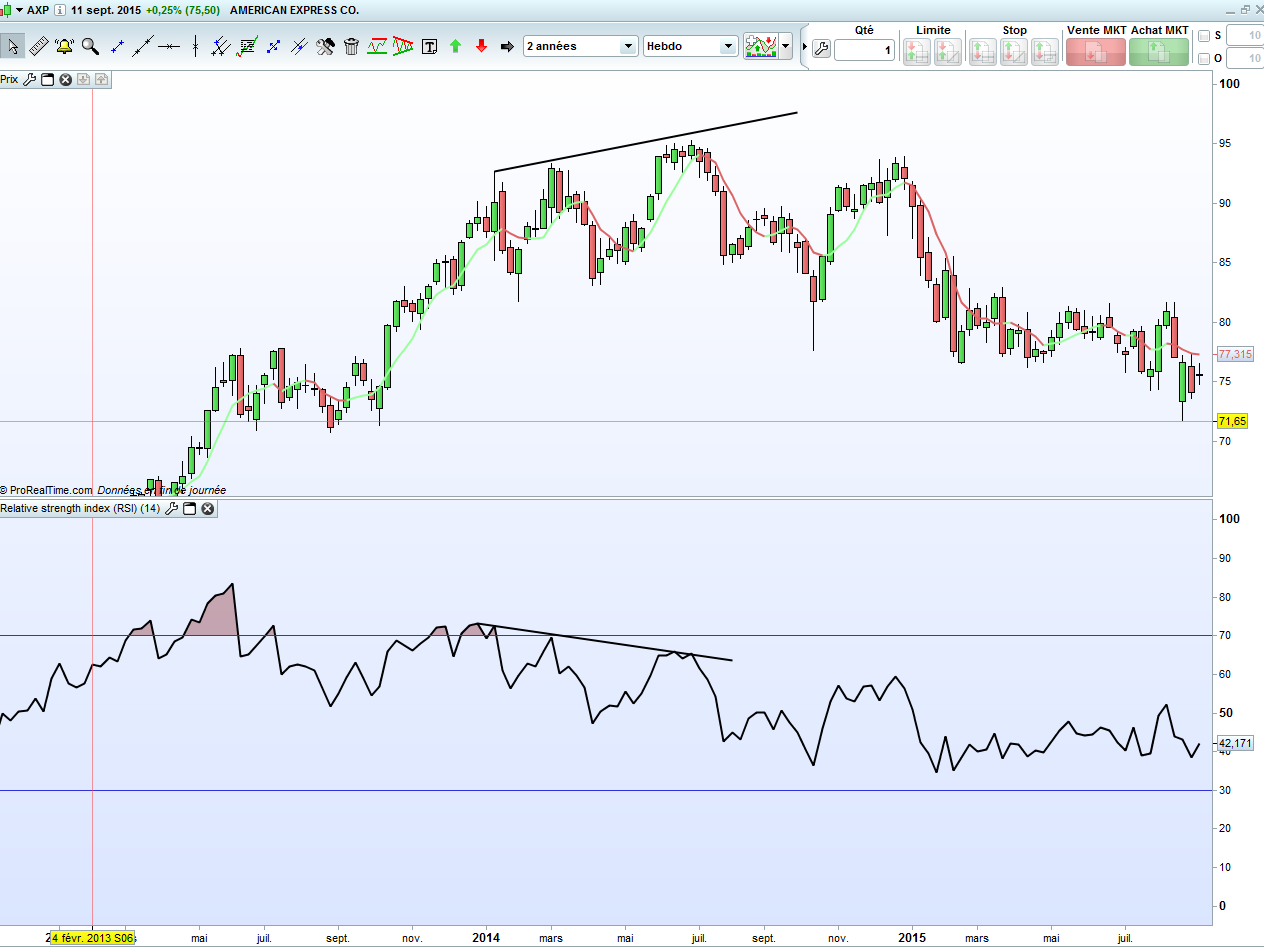Click the third Stop order button
This screenshot has height=947, width=1264.
pos(1045,52)
